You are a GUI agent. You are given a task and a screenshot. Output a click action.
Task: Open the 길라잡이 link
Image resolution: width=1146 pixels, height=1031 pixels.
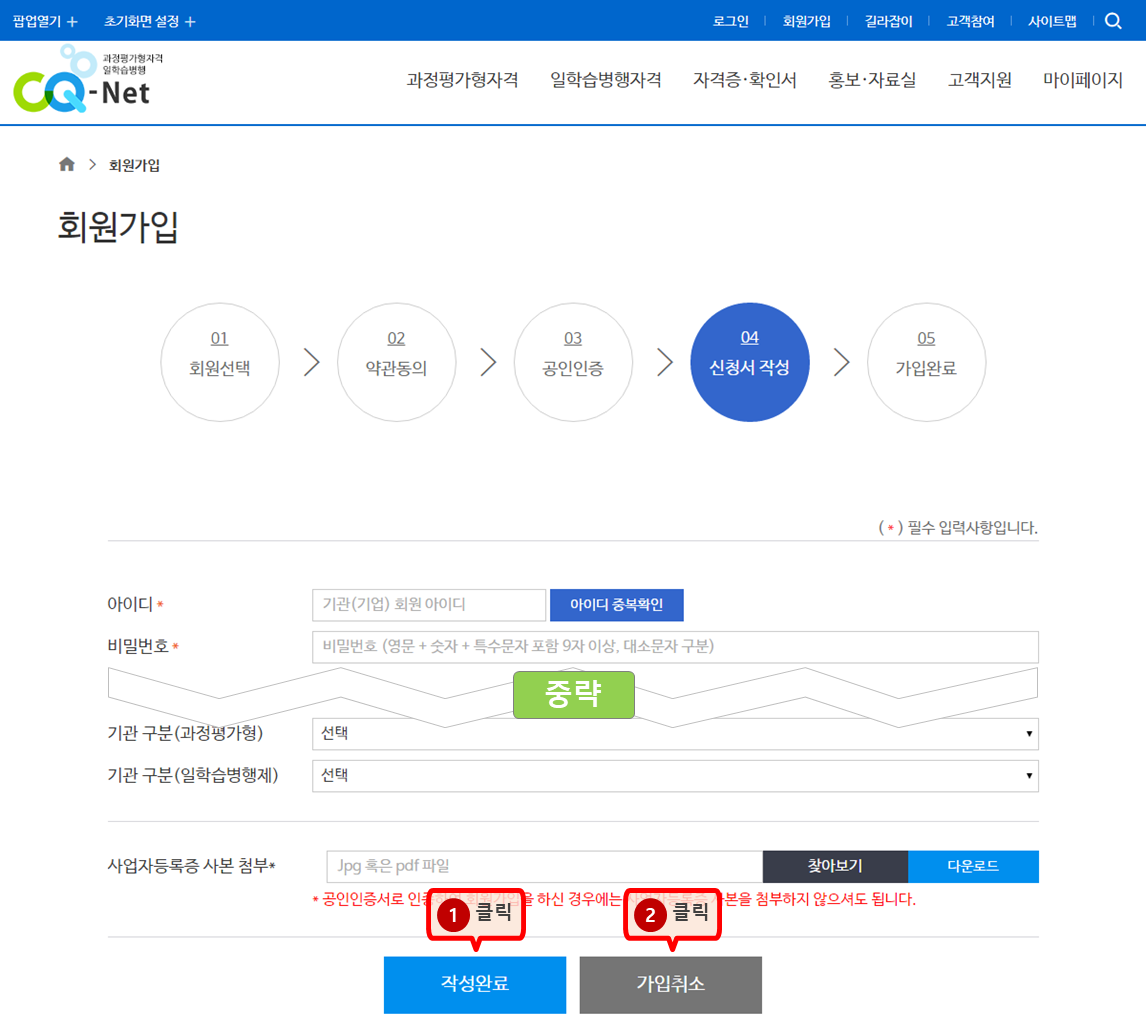click(888, 21)
